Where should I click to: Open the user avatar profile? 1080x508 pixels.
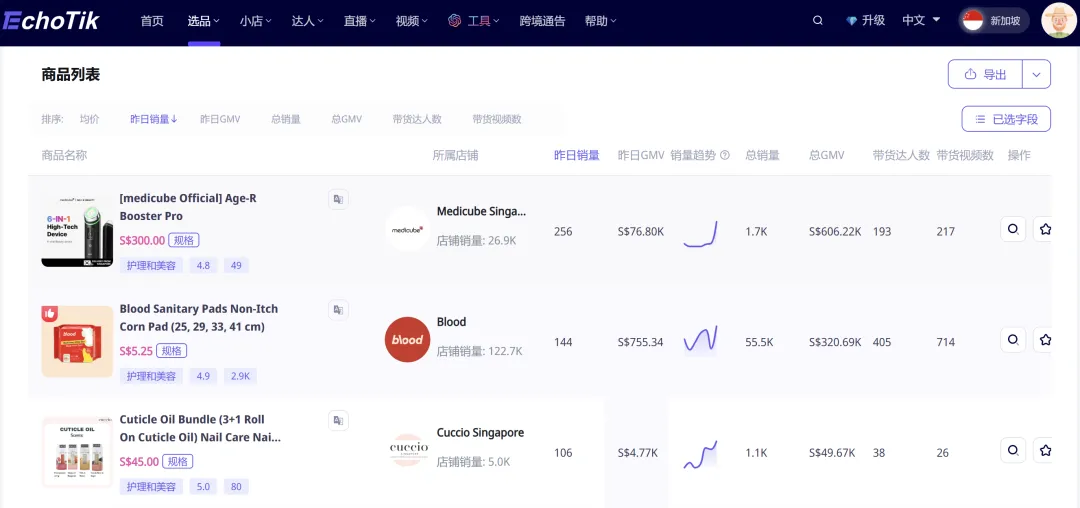1059,21
